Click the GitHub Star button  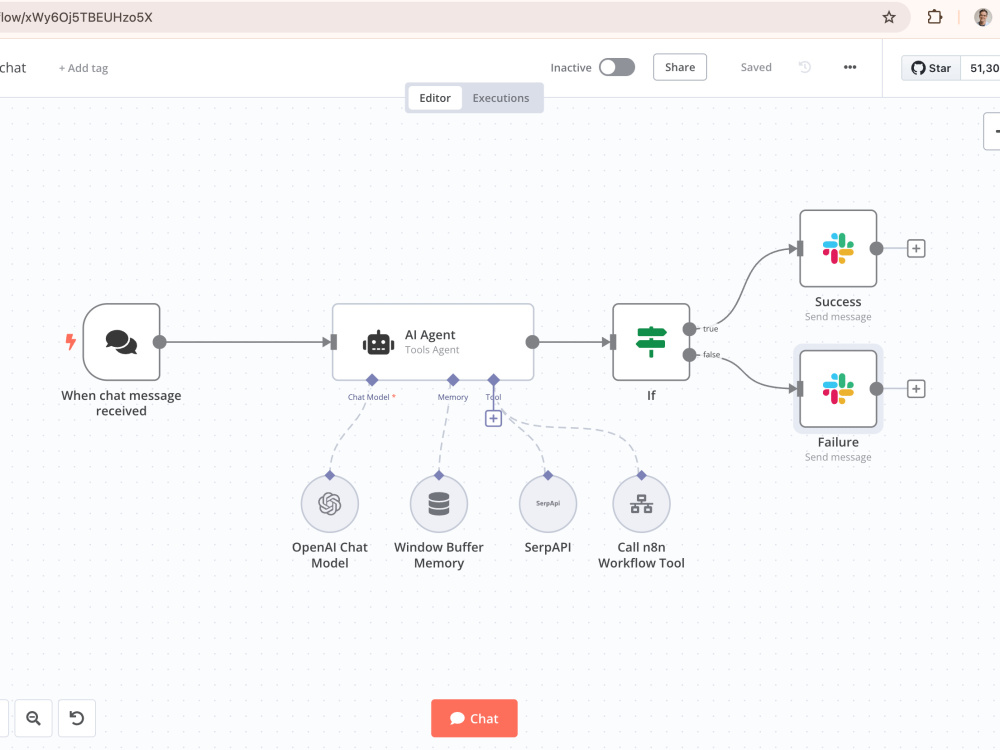point(931,68)
